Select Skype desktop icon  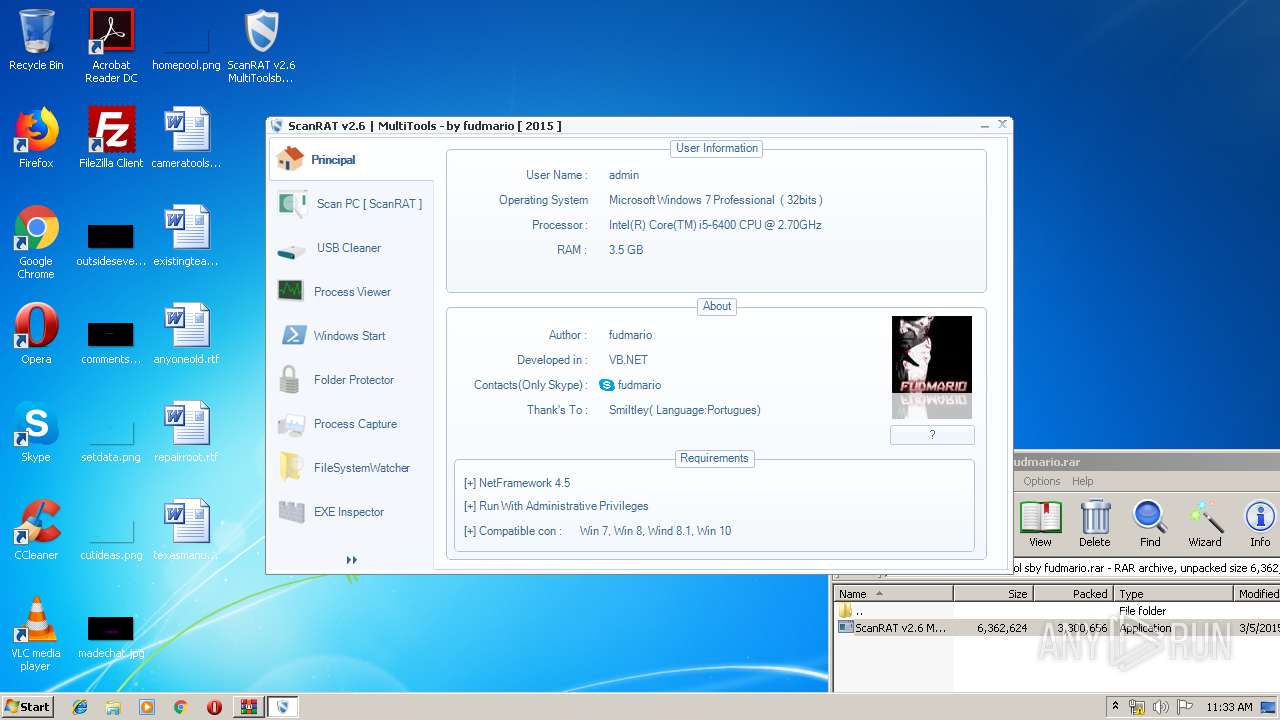36,431
